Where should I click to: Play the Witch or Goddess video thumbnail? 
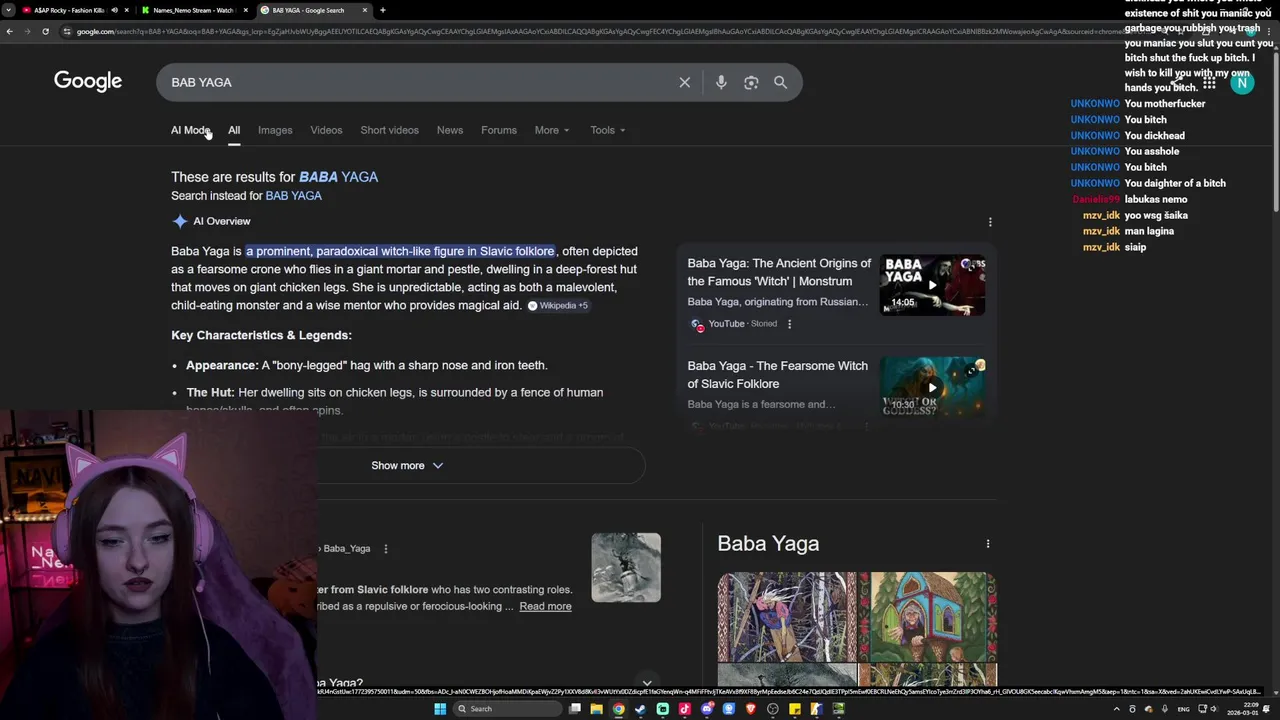pyautogui.click(x=932, y=386)
